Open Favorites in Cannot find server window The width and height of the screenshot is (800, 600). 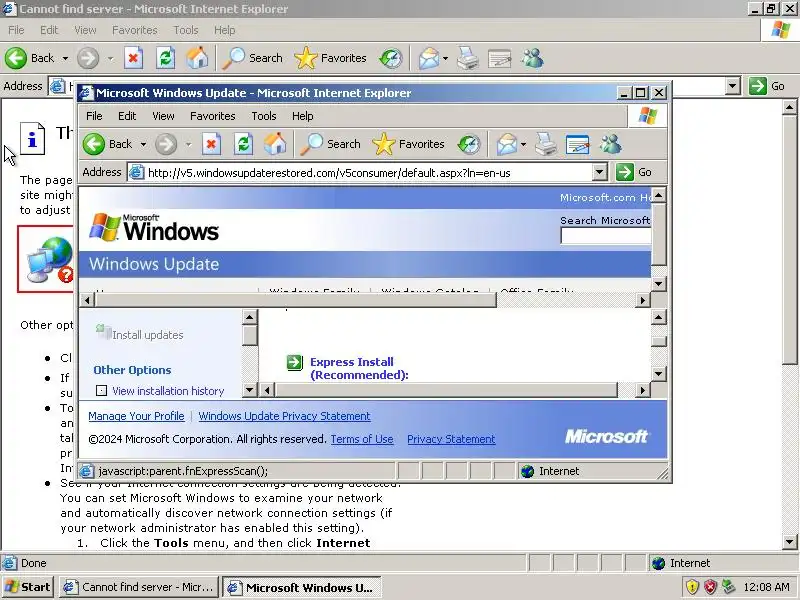(x=331, y=58)
